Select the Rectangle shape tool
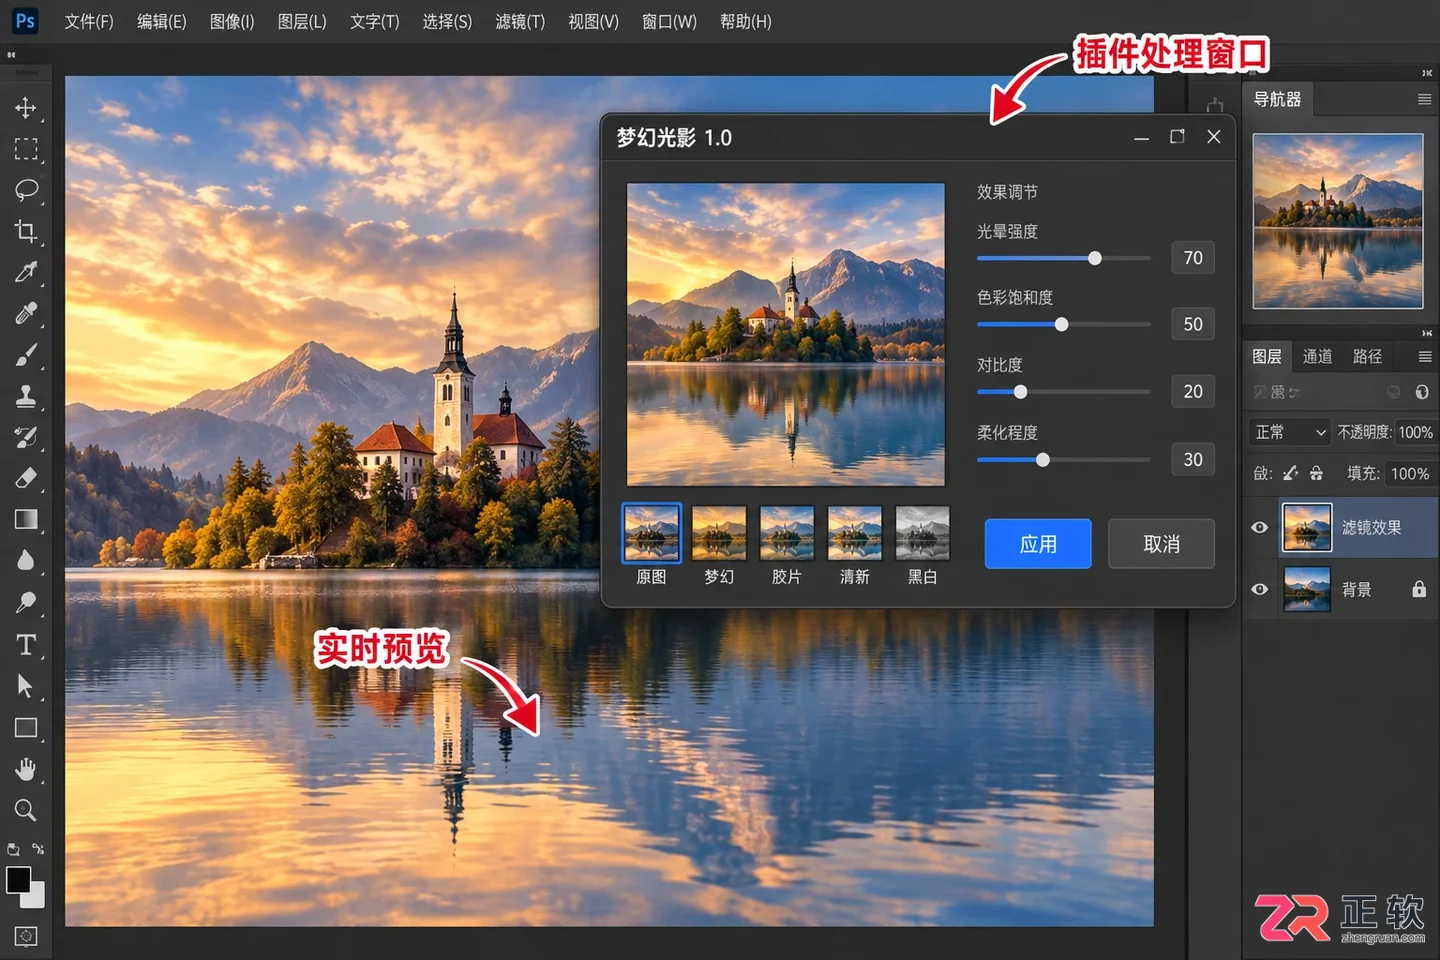Viewport: 1440px width, 960px height. 26,728
